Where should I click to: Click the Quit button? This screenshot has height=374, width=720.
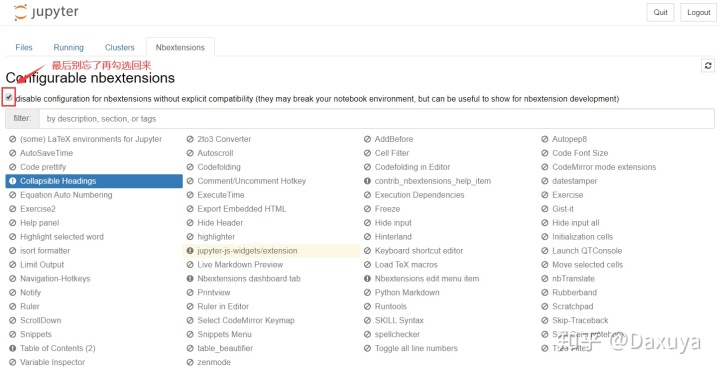pyautogui.click(x=660, y=12)
